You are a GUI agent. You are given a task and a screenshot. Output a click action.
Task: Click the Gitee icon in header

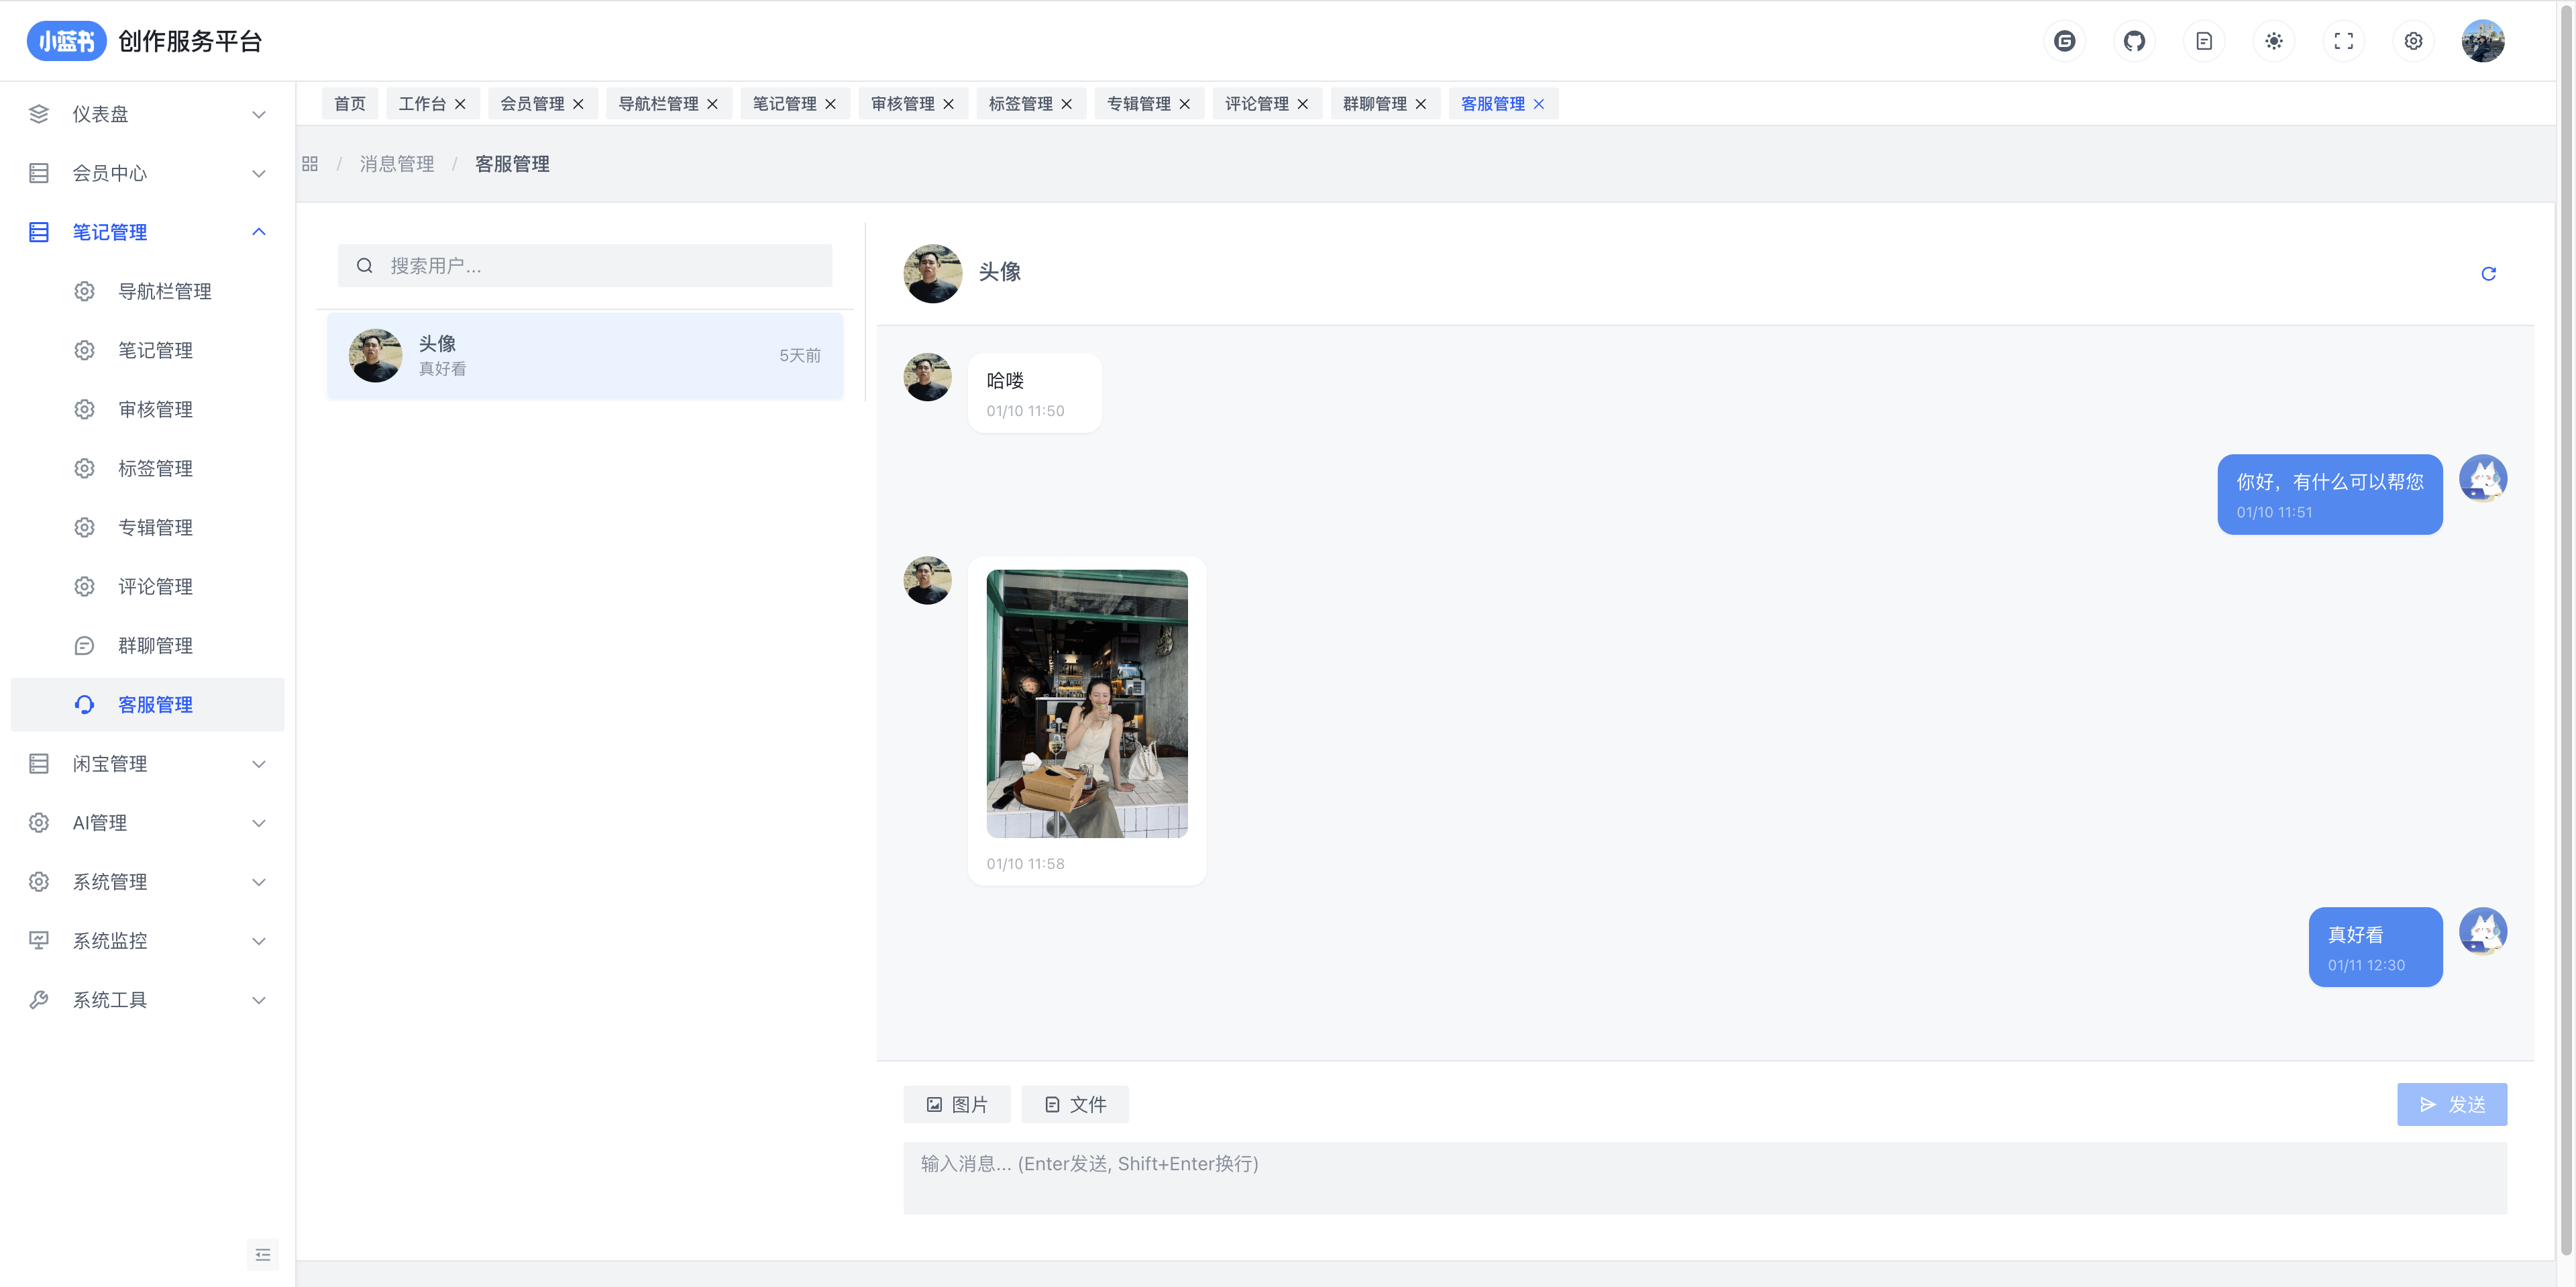[x=2064, y=41]
